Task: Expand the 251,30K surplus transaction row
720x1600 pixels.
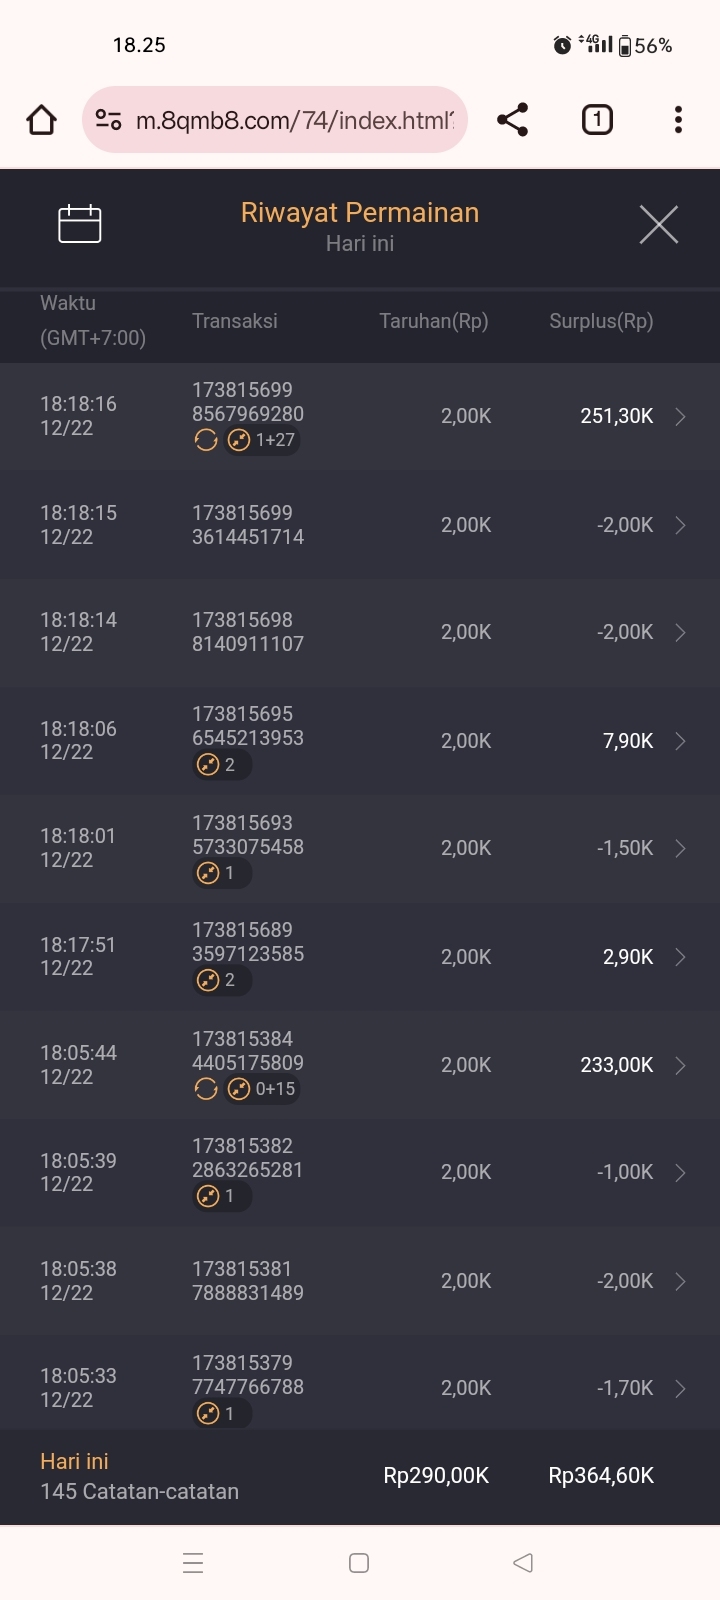Action: pyautogui.click(x=680, y=417)
